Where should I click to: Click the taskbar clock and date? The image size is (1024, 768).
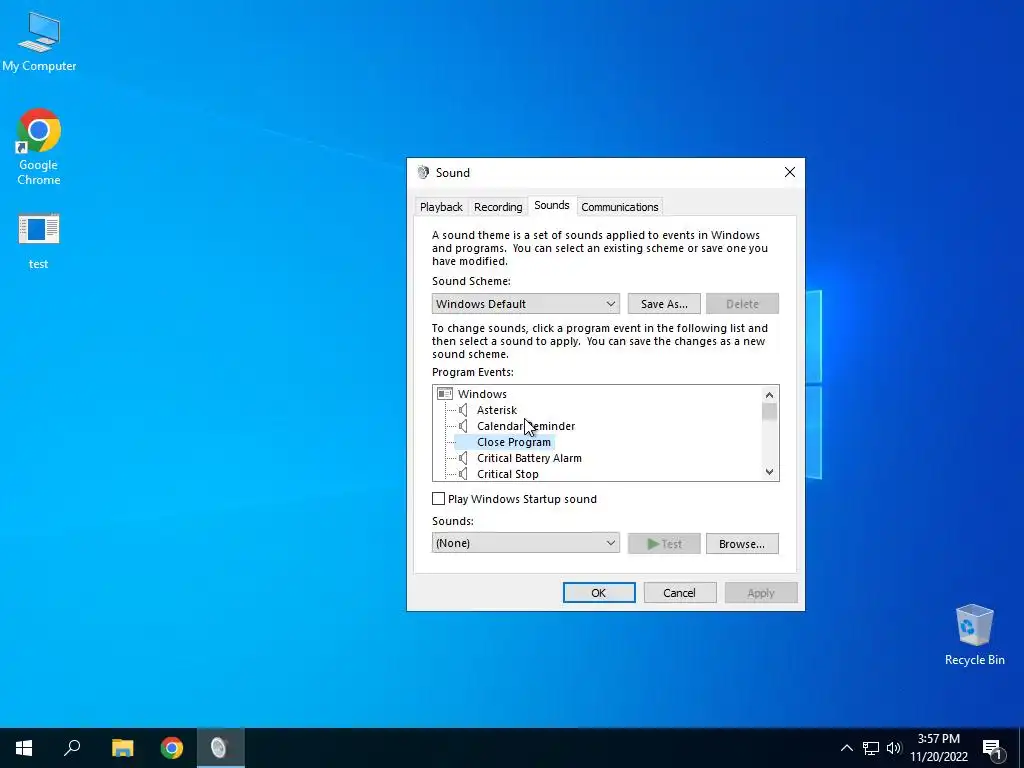coord(939,748)
